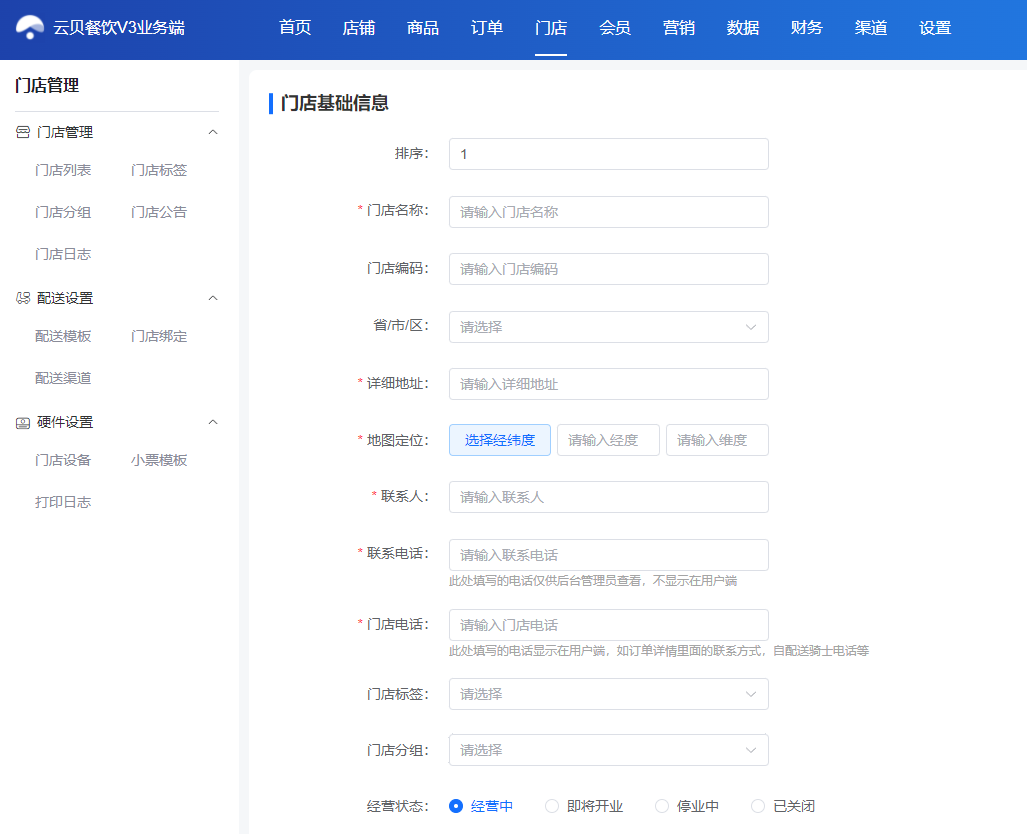Open 门店列表 in the sidebar
1027x834 pixels.
(x=63, y=170)
